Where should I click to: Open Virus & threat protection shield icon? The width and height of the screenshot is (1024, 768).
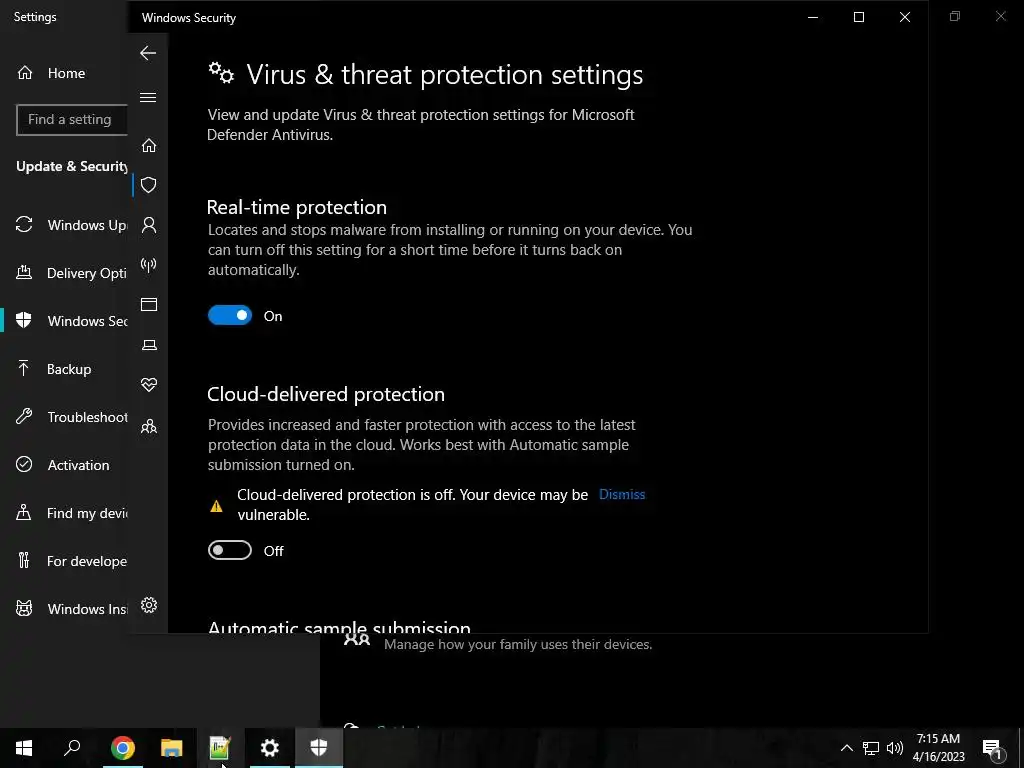(149, 185)
